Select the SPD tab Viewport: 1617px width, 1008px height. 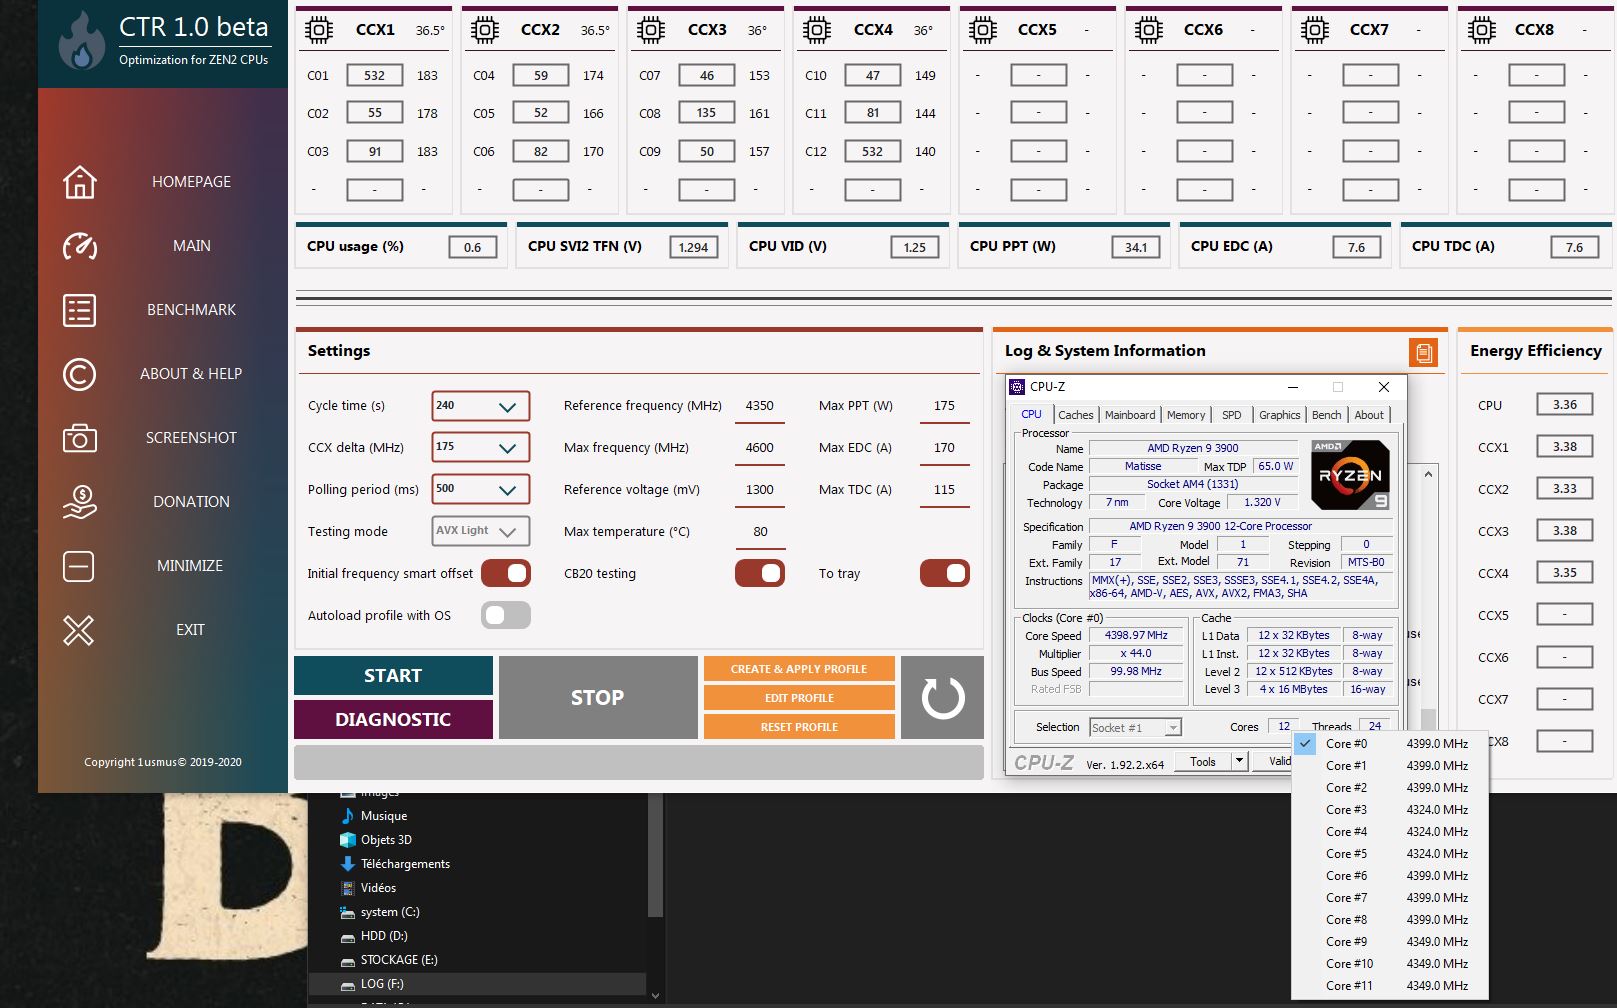click(1232, 415)
